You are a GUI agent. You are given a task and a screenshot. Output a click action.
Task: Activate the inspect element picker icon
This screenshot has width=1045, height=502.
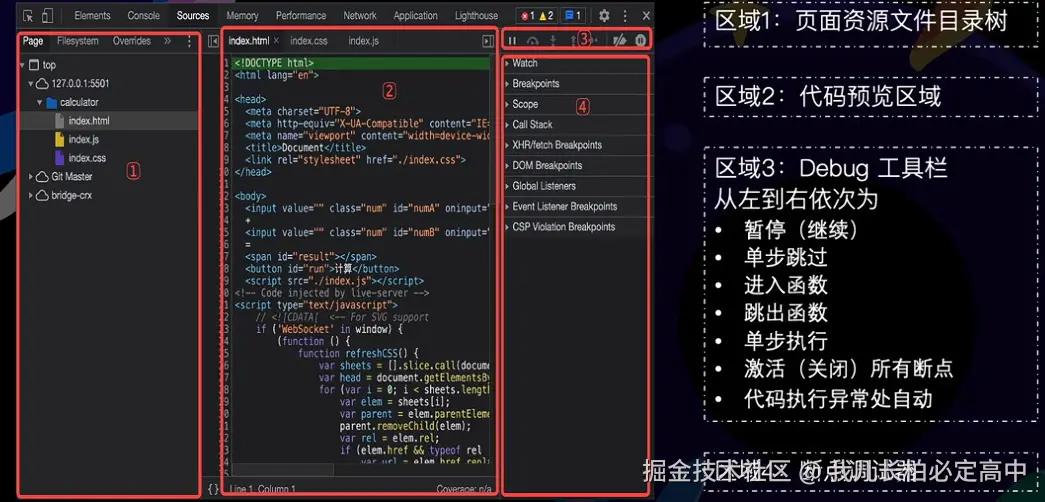click(27, 16)
